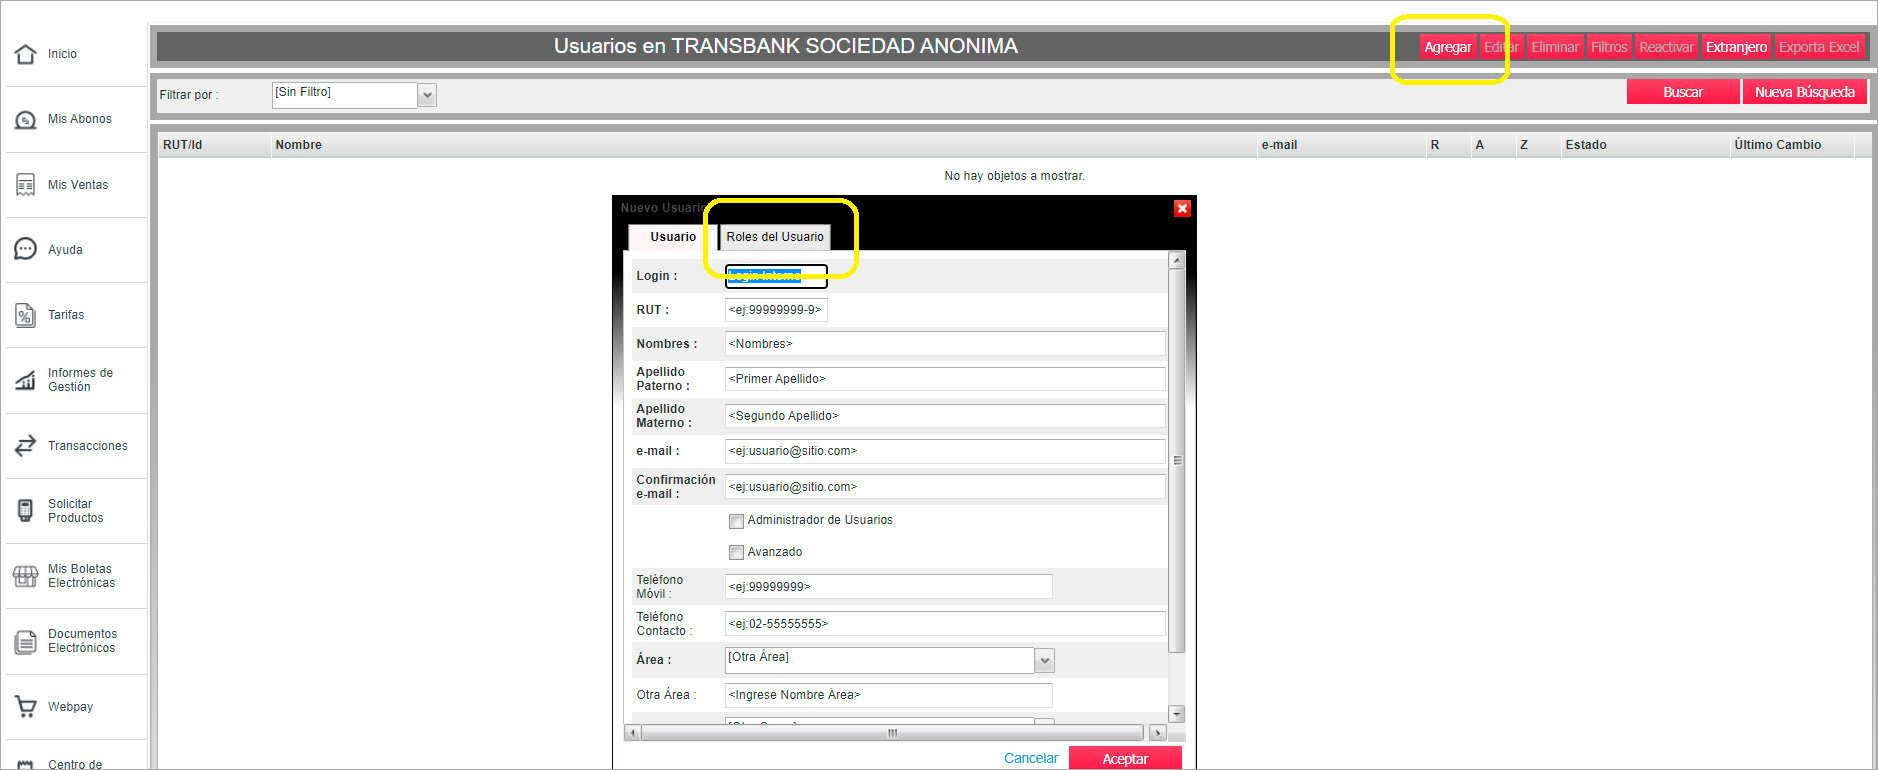Click the Agregar toolbar button

1448,47
